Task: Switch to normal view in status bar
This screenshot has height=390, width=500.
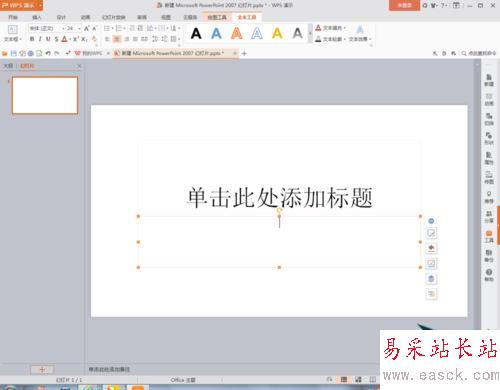Action: tap(344, 380)
